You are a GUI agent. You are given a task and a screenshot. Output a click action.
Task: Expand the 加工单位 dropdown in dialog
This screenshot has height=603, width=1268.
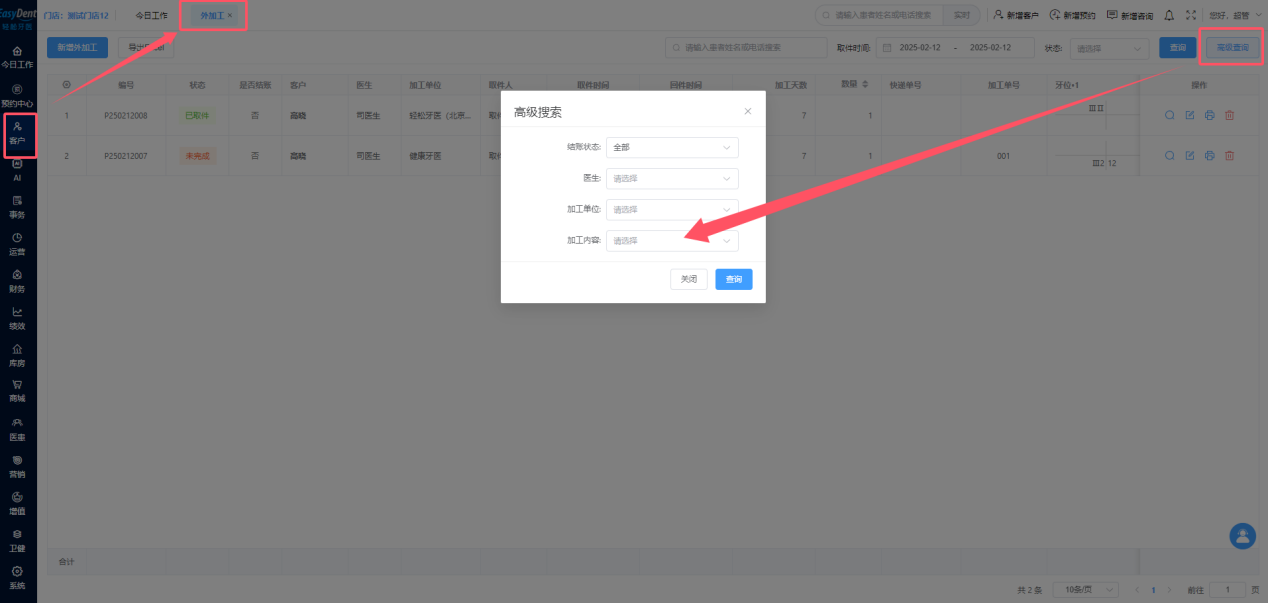(x=672, y=209)
